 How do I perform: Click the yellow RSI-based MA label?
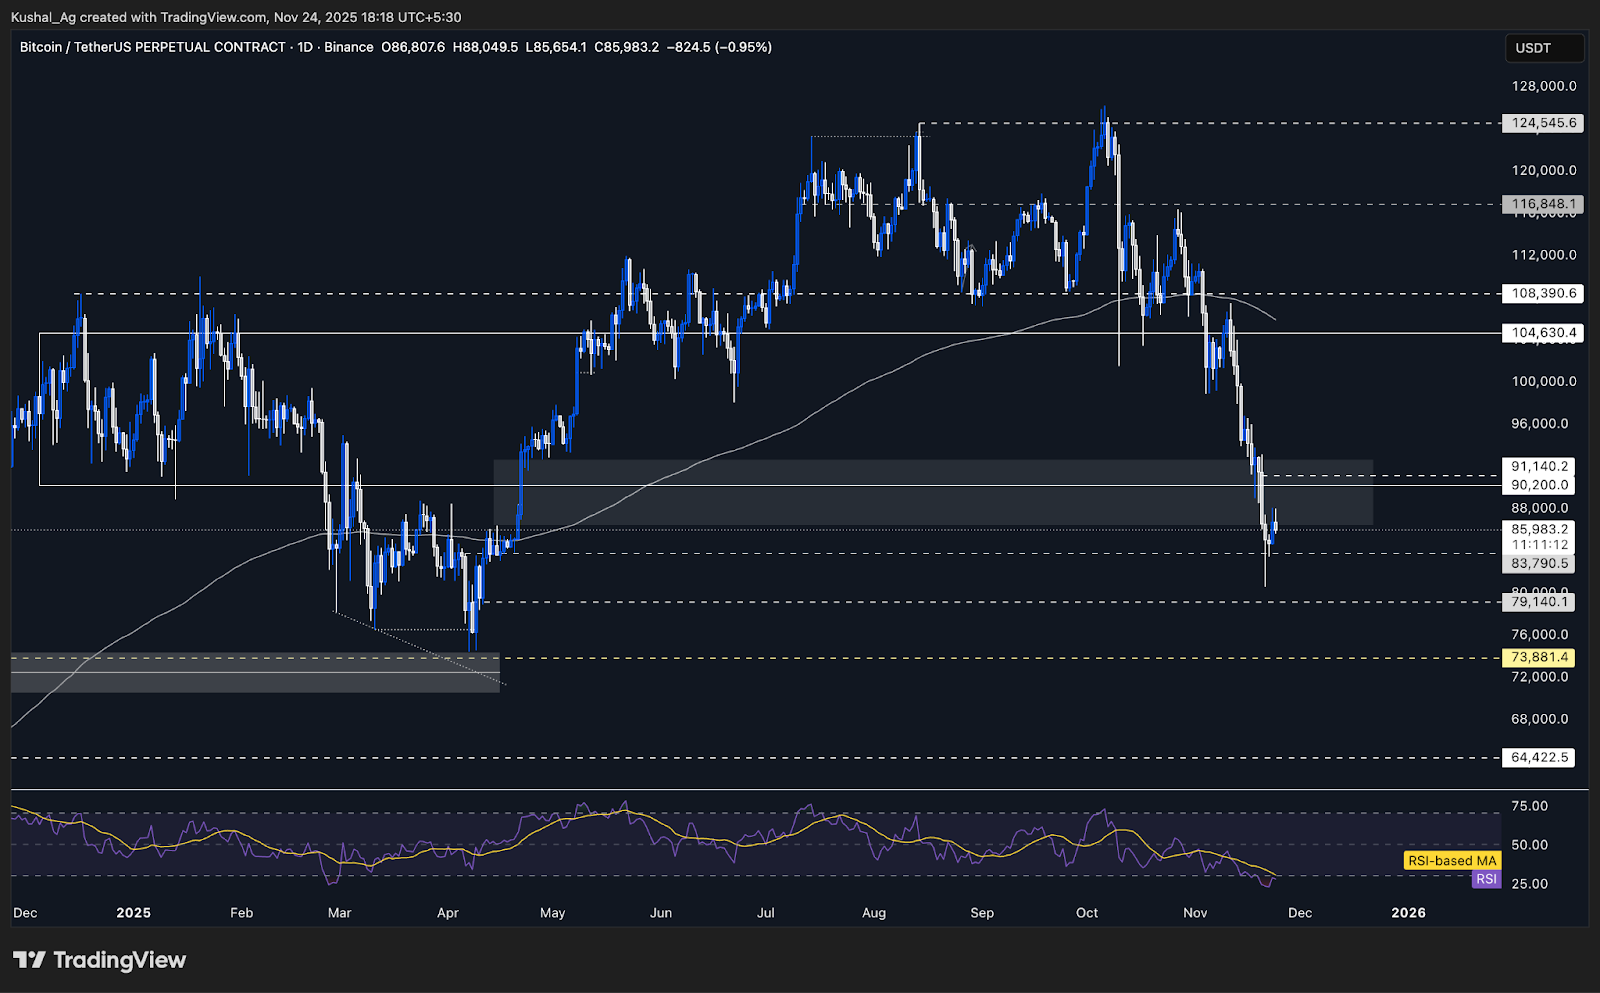[1451, 860]
